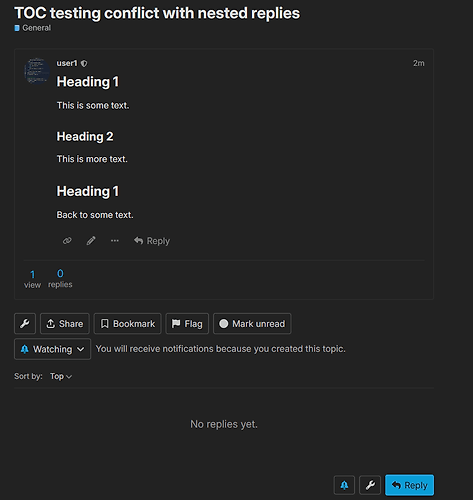Click the bell notification button beside bottom Reply
This screenshot has height=500, width=473.
click(344, 485)
